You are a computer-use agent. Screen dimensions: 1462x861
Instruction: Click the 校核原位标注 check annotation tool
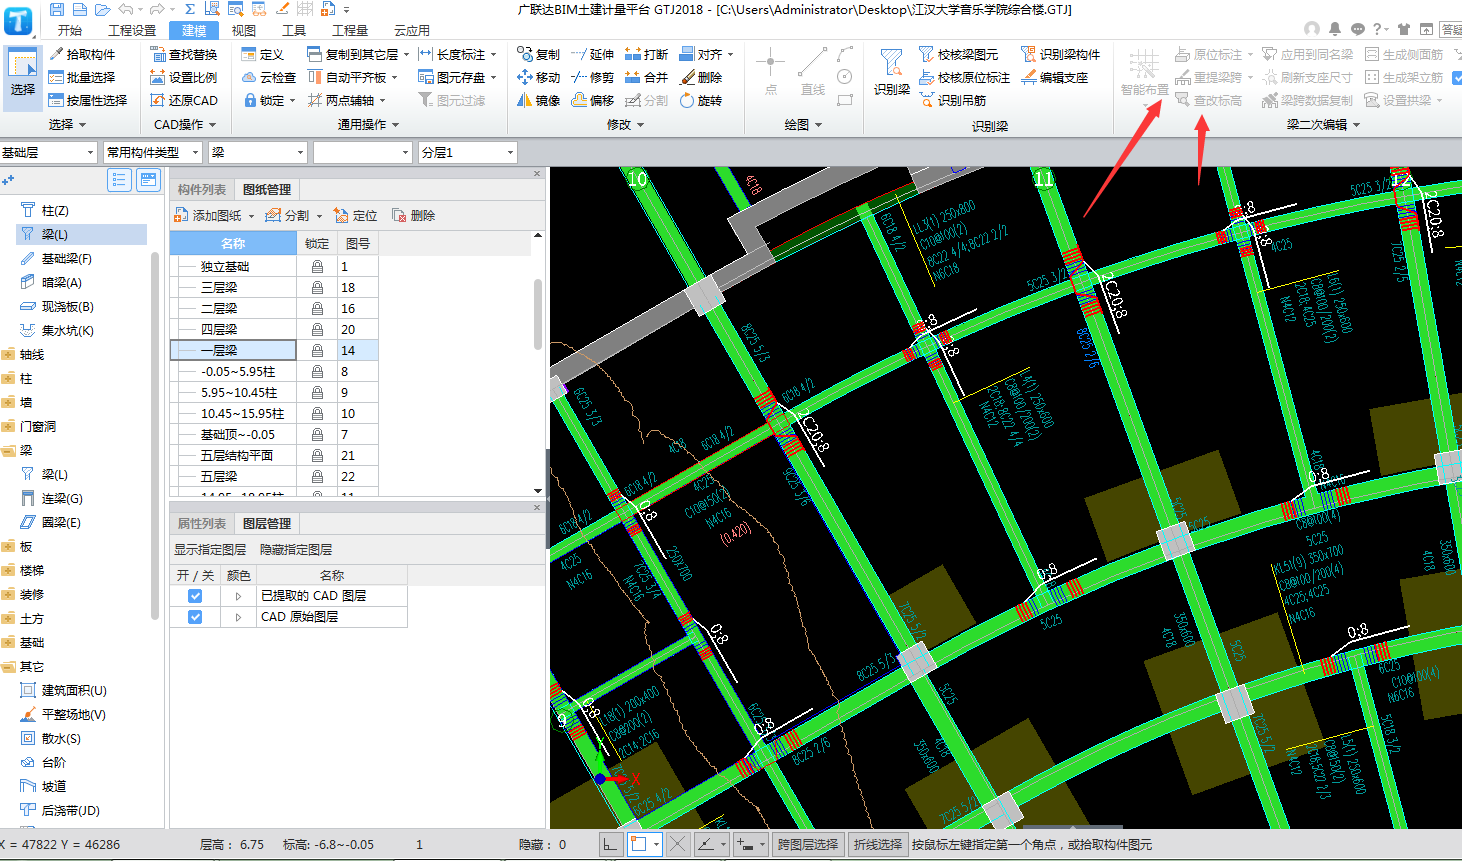(964, 77)
